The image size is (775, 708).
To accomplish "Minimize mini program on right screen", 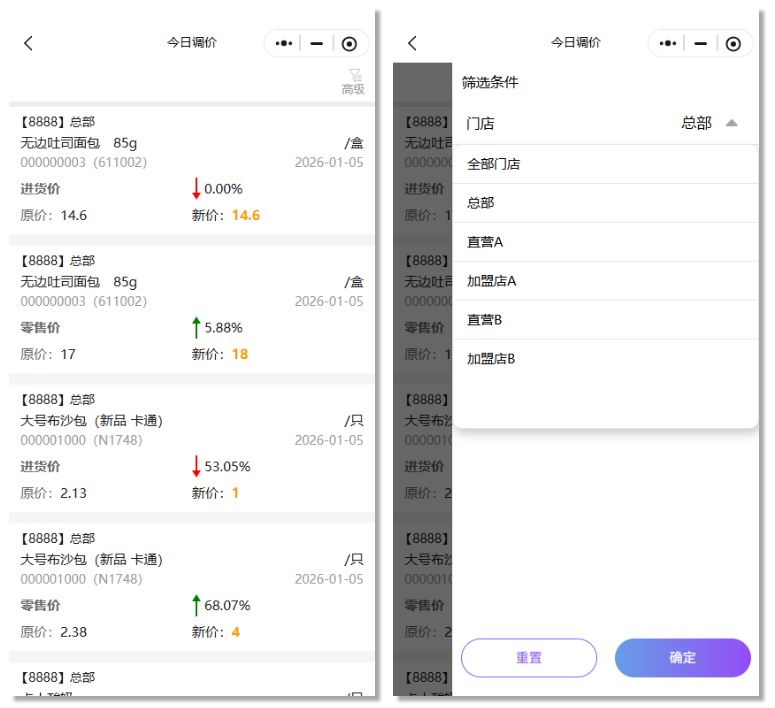I will 701,43.
